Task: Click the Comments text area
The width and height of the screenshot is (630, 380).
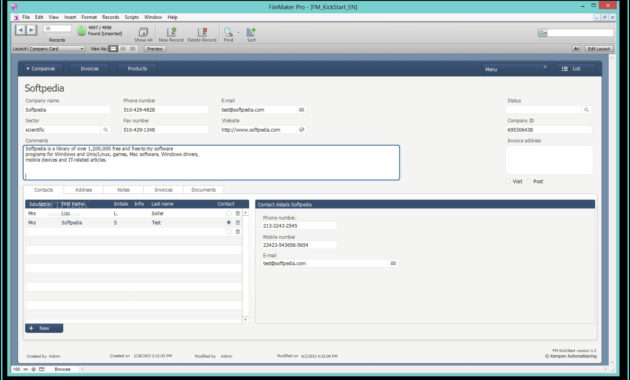Action: 211,162
